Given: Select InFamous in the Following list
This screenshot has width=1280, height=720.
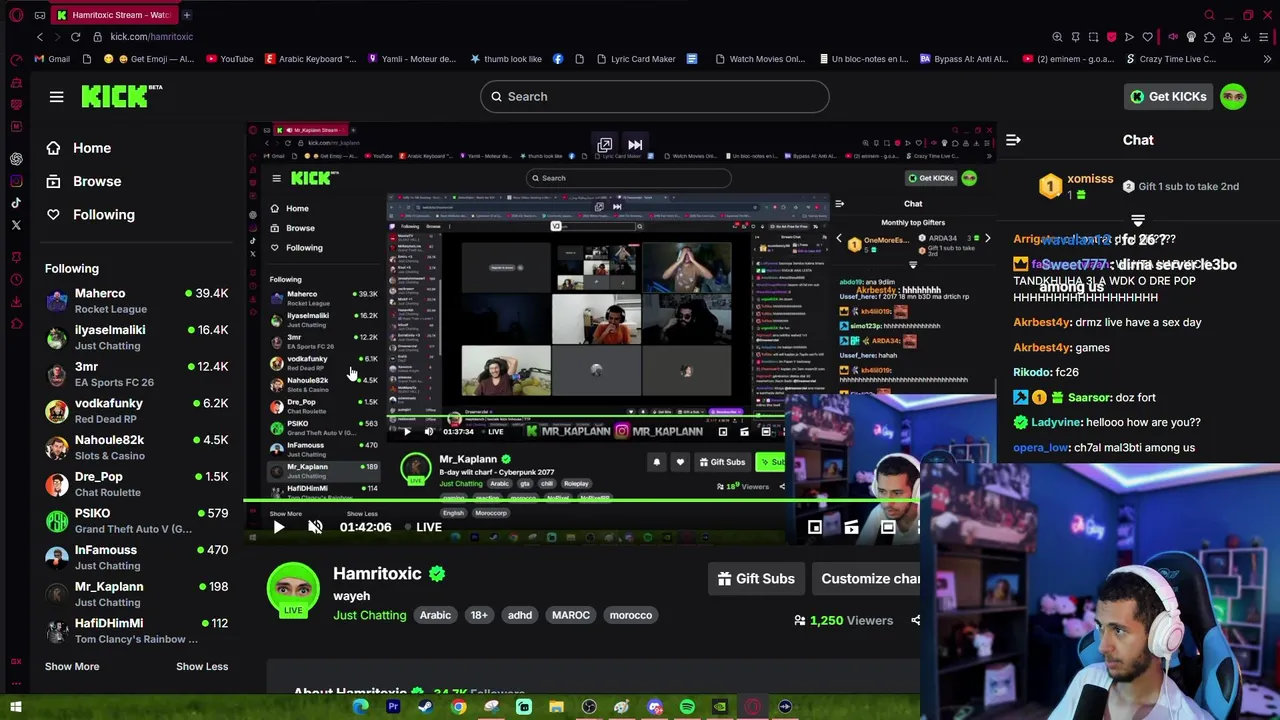Looking at the screenshot, I should [x=137, y=557].
